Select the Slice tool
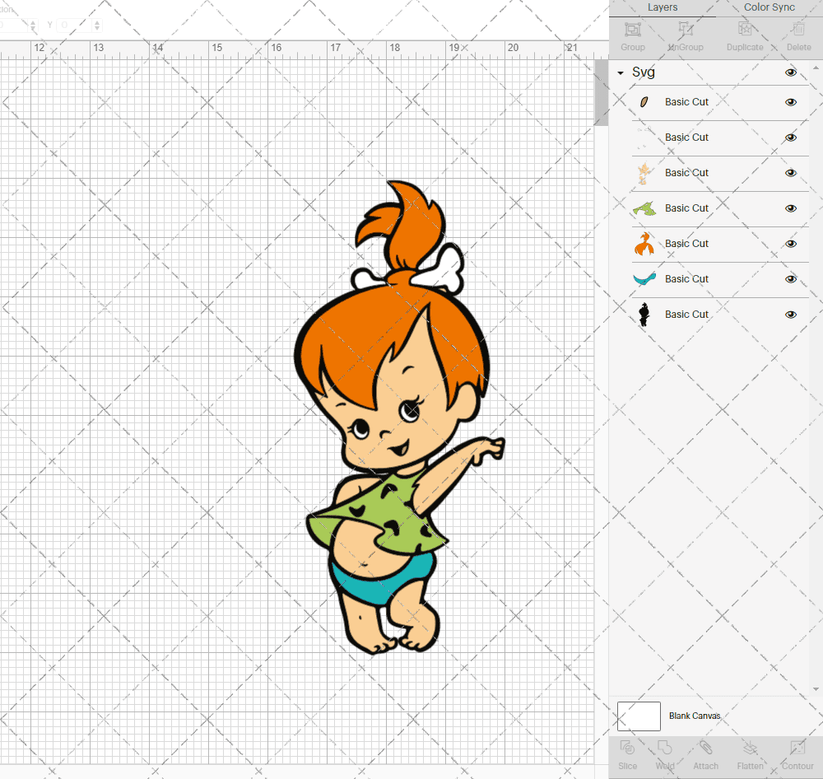The width and height of the screenshot is (823, 779). 627,757
